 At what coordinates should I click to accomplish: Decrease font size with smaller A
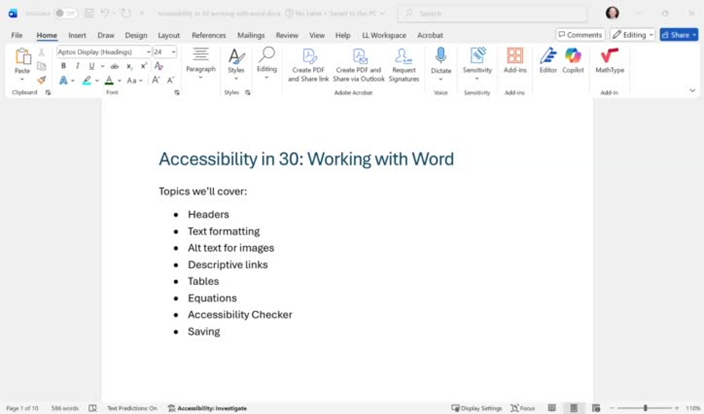tap(171, 80)
